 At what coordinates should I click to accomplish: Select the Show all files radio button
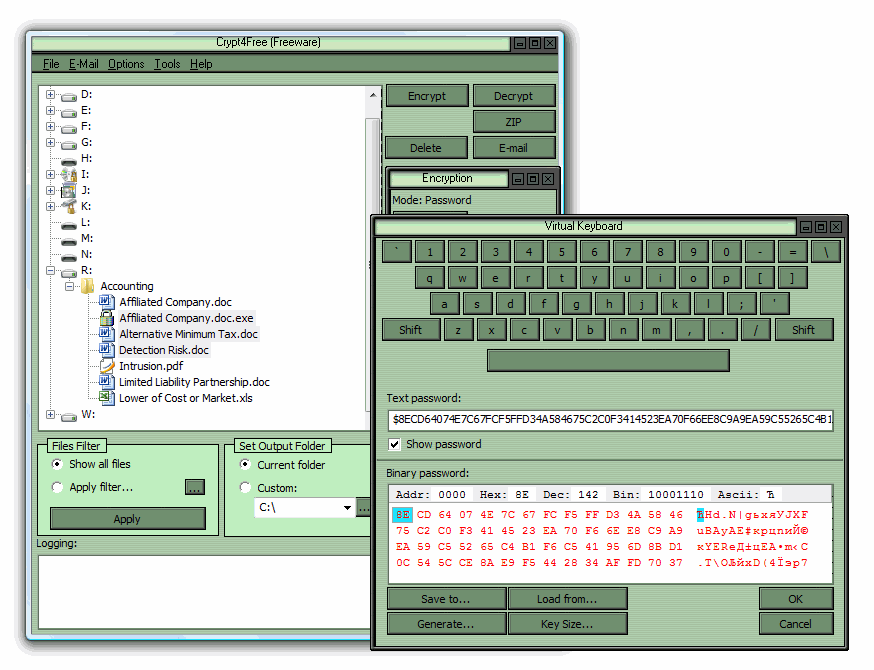[57, 464]
